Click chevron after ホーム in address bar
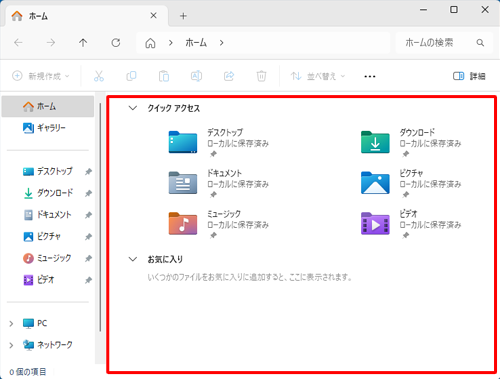The width and height of the screenshot is (500, 379). (x=221, y=43)
